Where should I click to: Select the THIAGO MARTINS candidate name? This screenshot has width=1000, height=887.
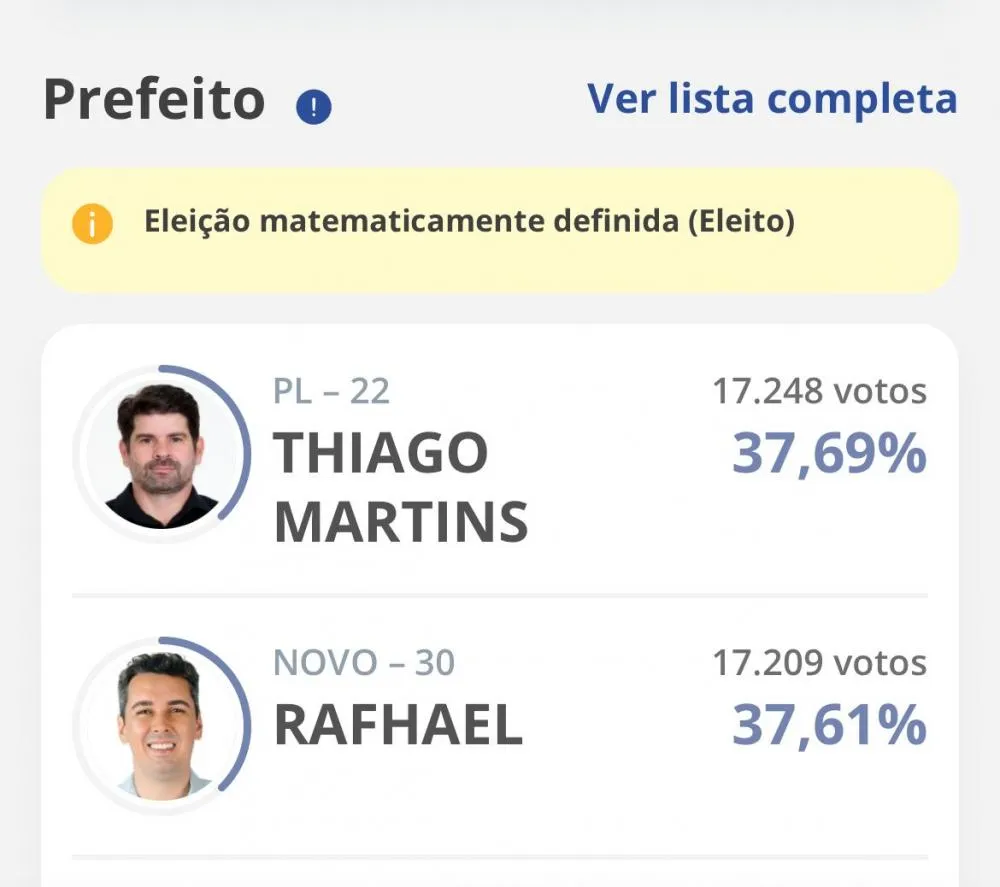(401, 487)
